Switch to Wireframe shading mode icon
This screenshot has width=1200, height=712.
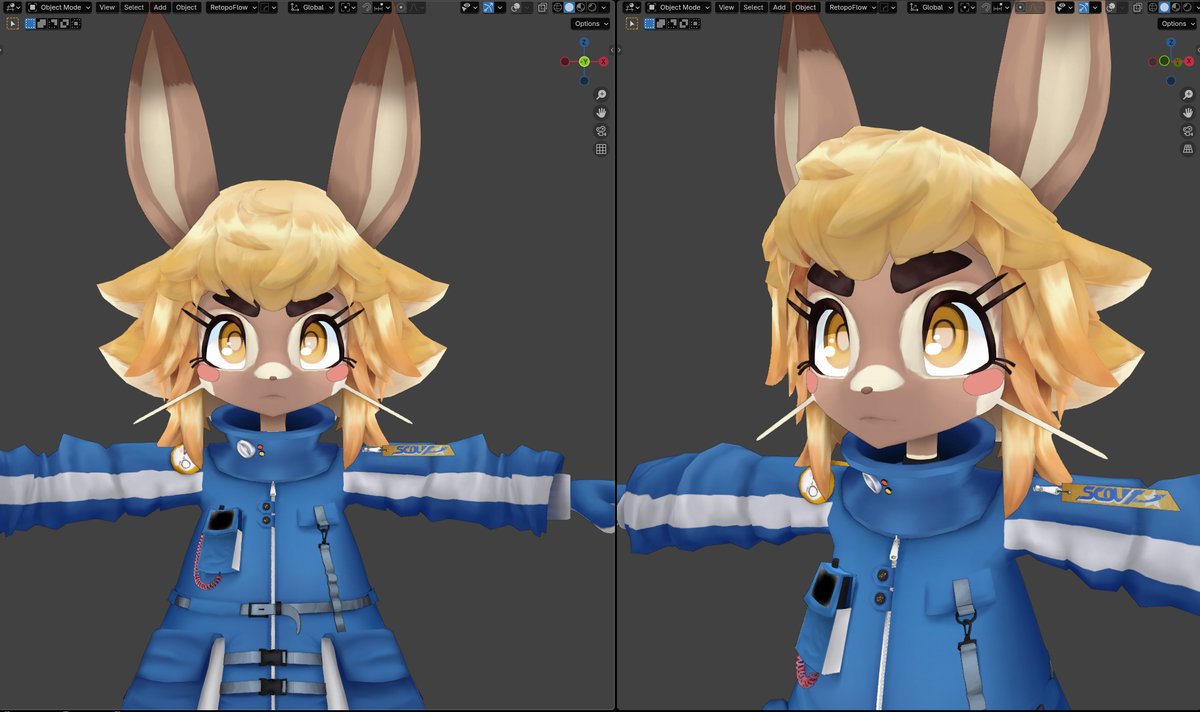click(x=557, y=7)
